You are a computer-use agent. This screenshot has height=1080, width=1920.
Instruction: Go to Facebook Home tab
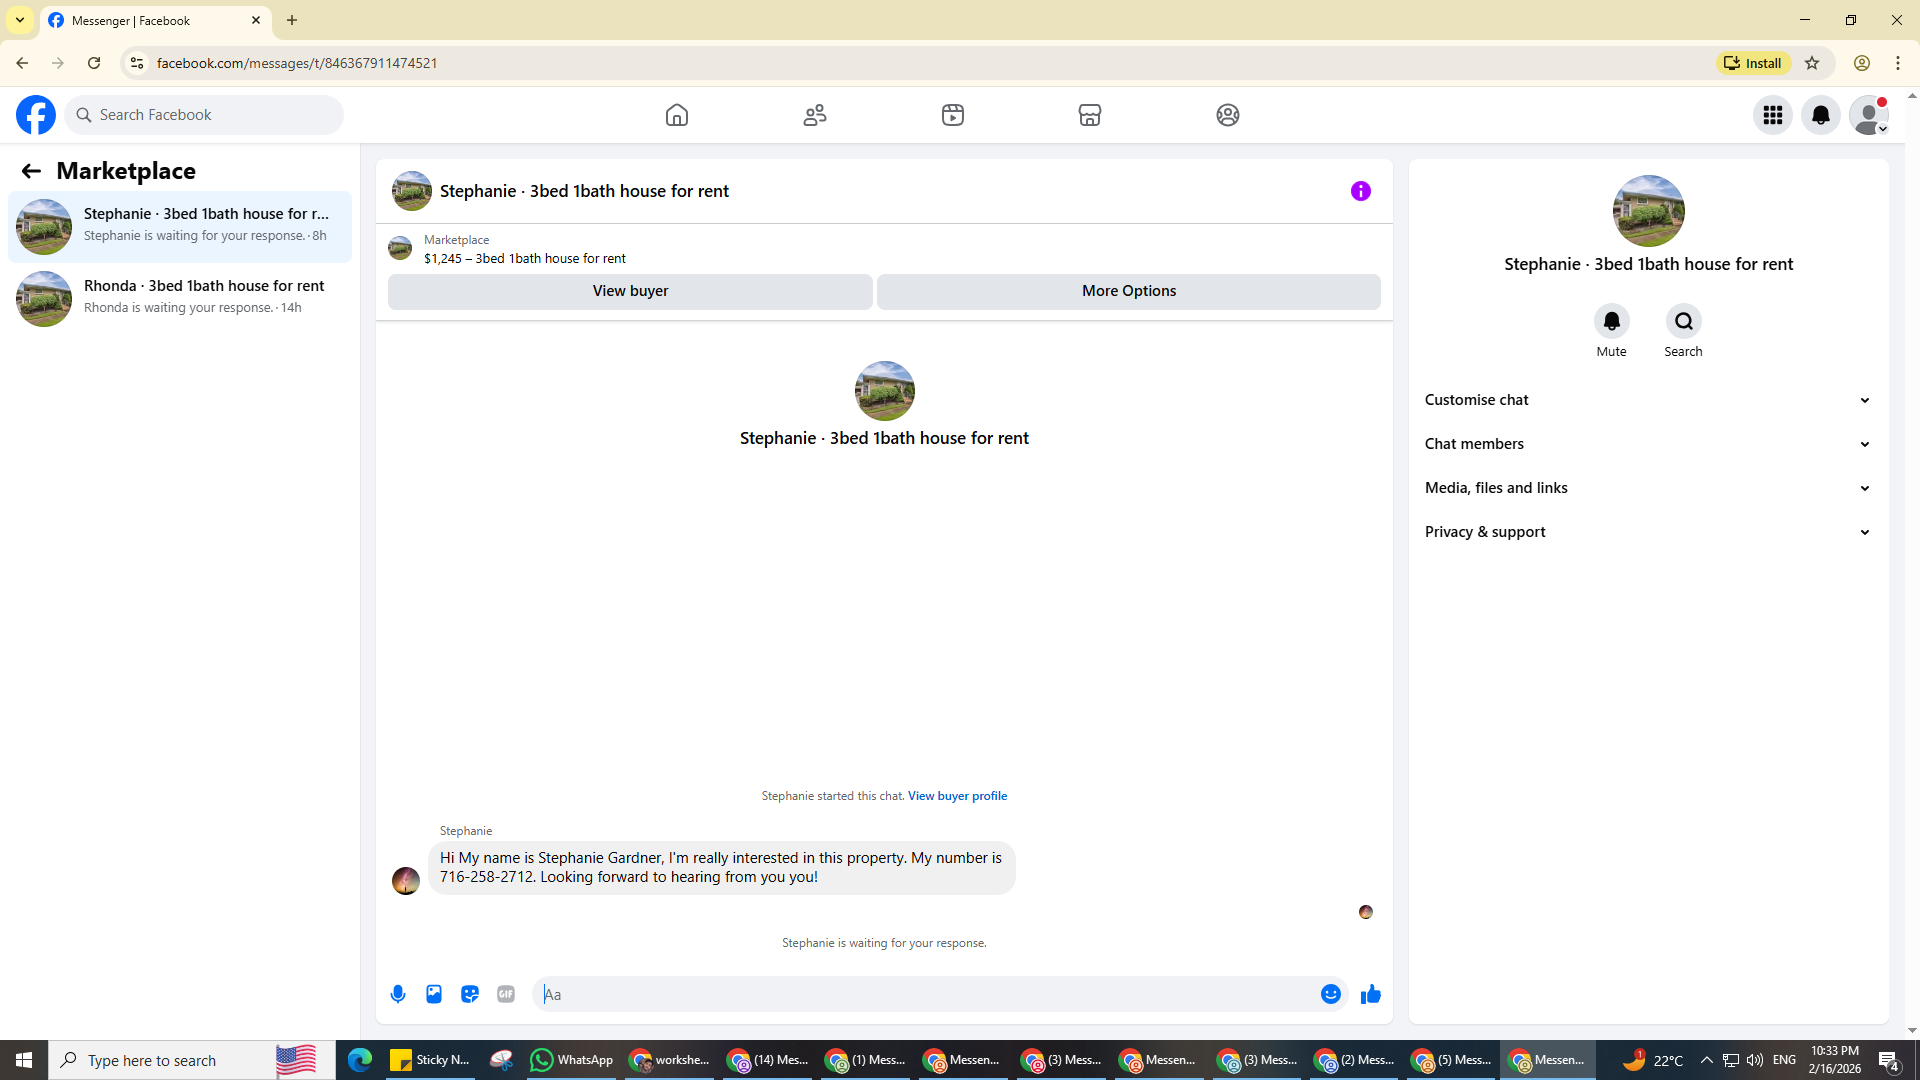coord(677,115)
